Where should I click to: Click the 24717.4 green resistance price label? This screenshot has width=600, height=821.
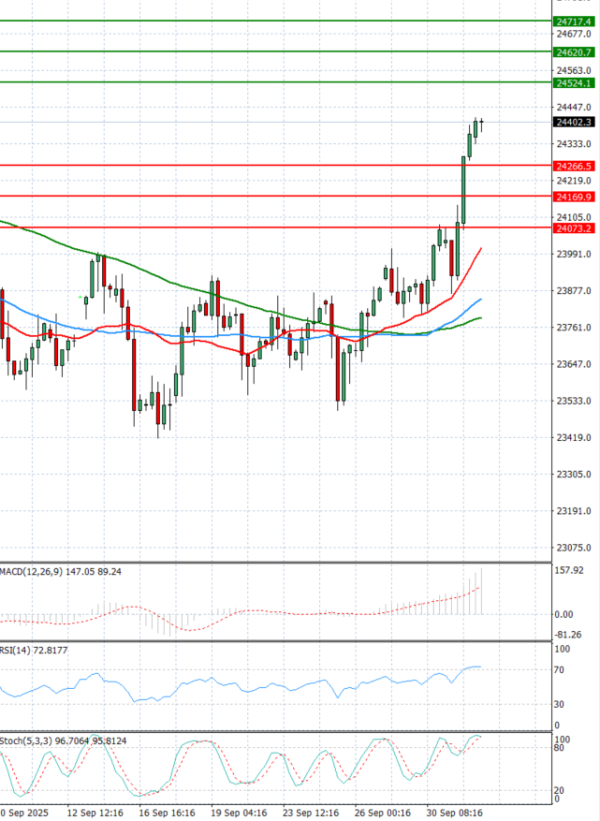pyautogui.click(x=573, y=21)
